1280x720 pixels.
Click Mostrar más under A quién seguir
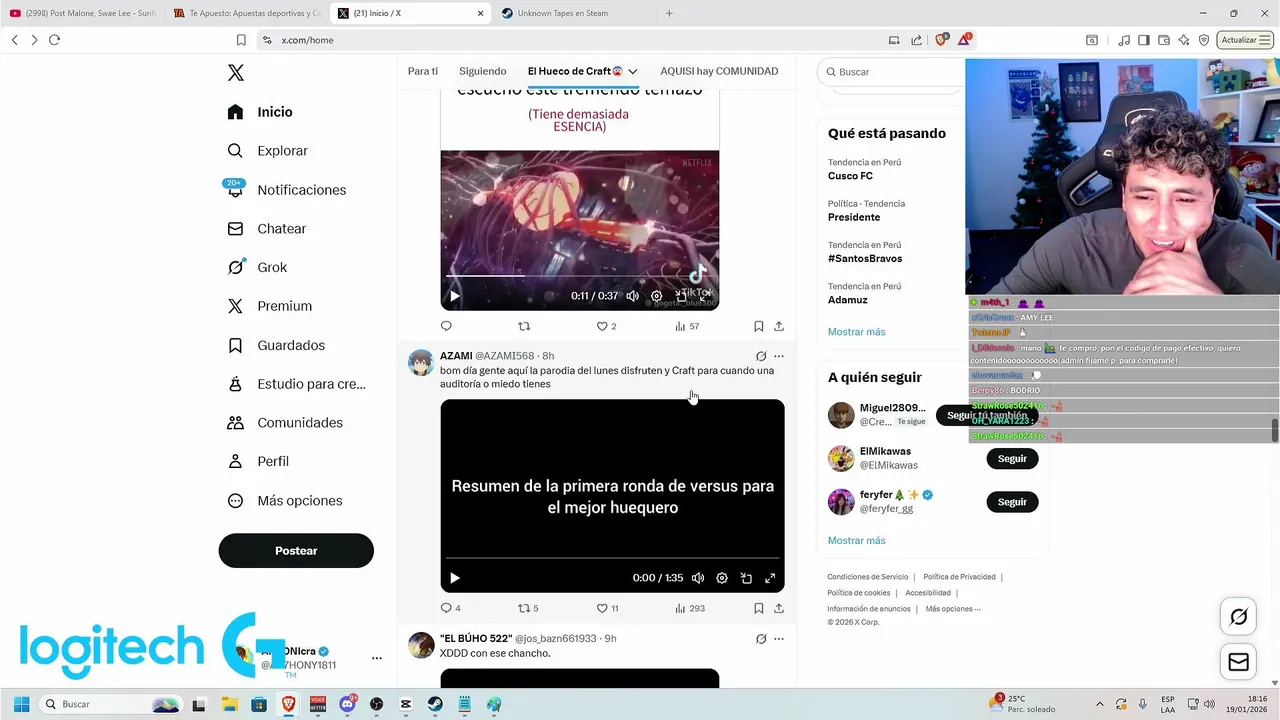(856, 541)
